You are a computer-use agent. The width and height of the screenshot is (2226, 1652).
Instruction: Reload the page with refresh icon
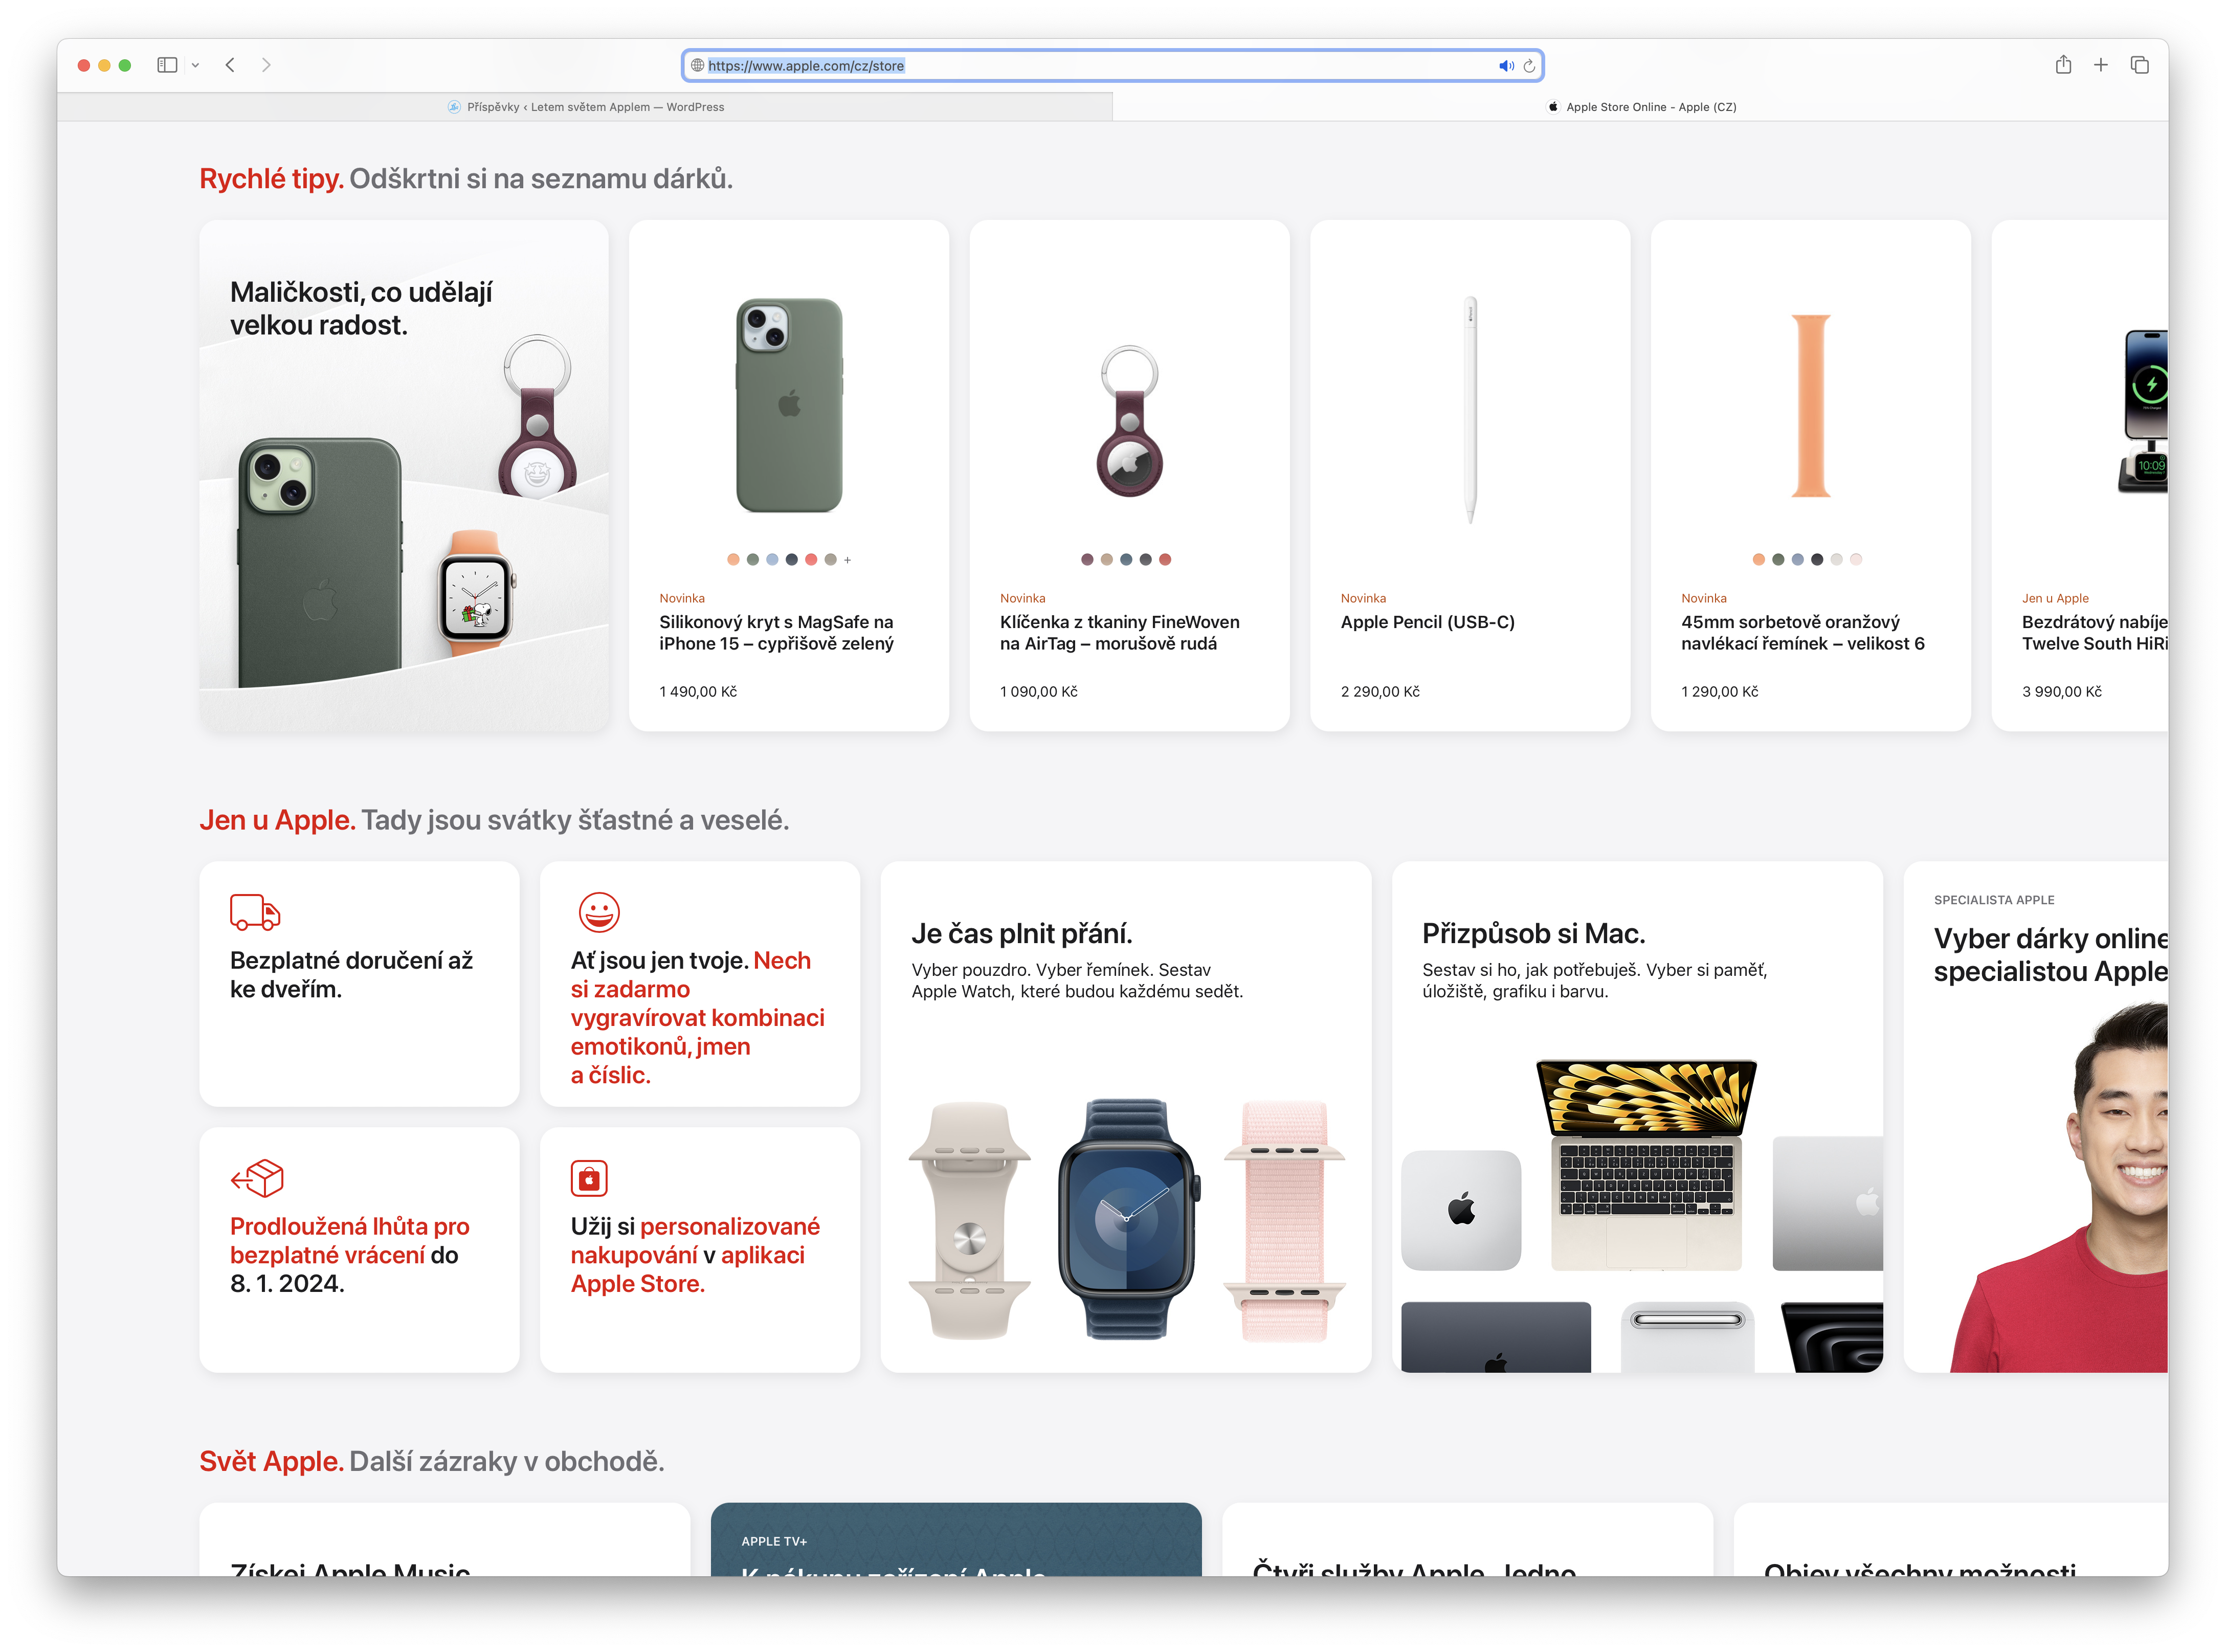(x=1529, y=66)
